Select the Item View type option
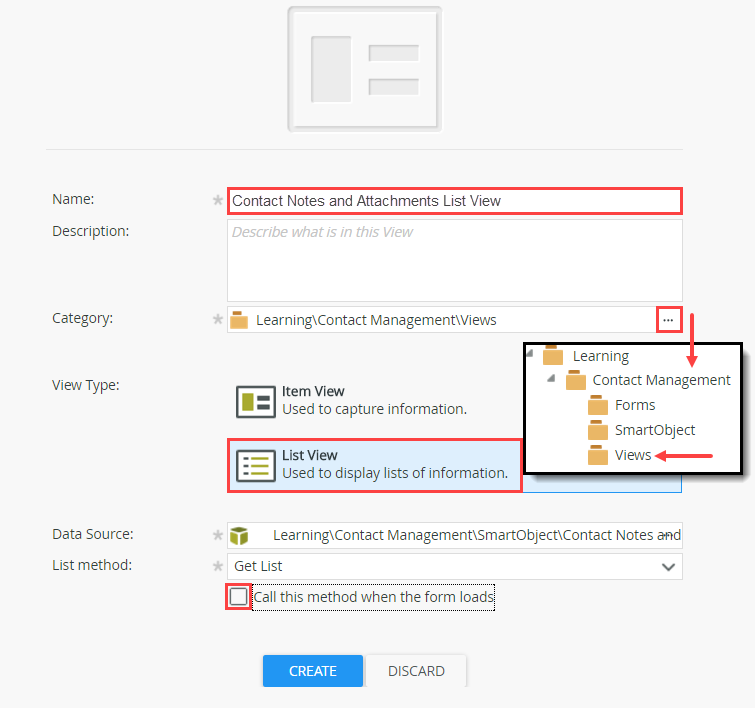Image resolution: width=755 pixels, height=708 pixels. coord(375,401)
